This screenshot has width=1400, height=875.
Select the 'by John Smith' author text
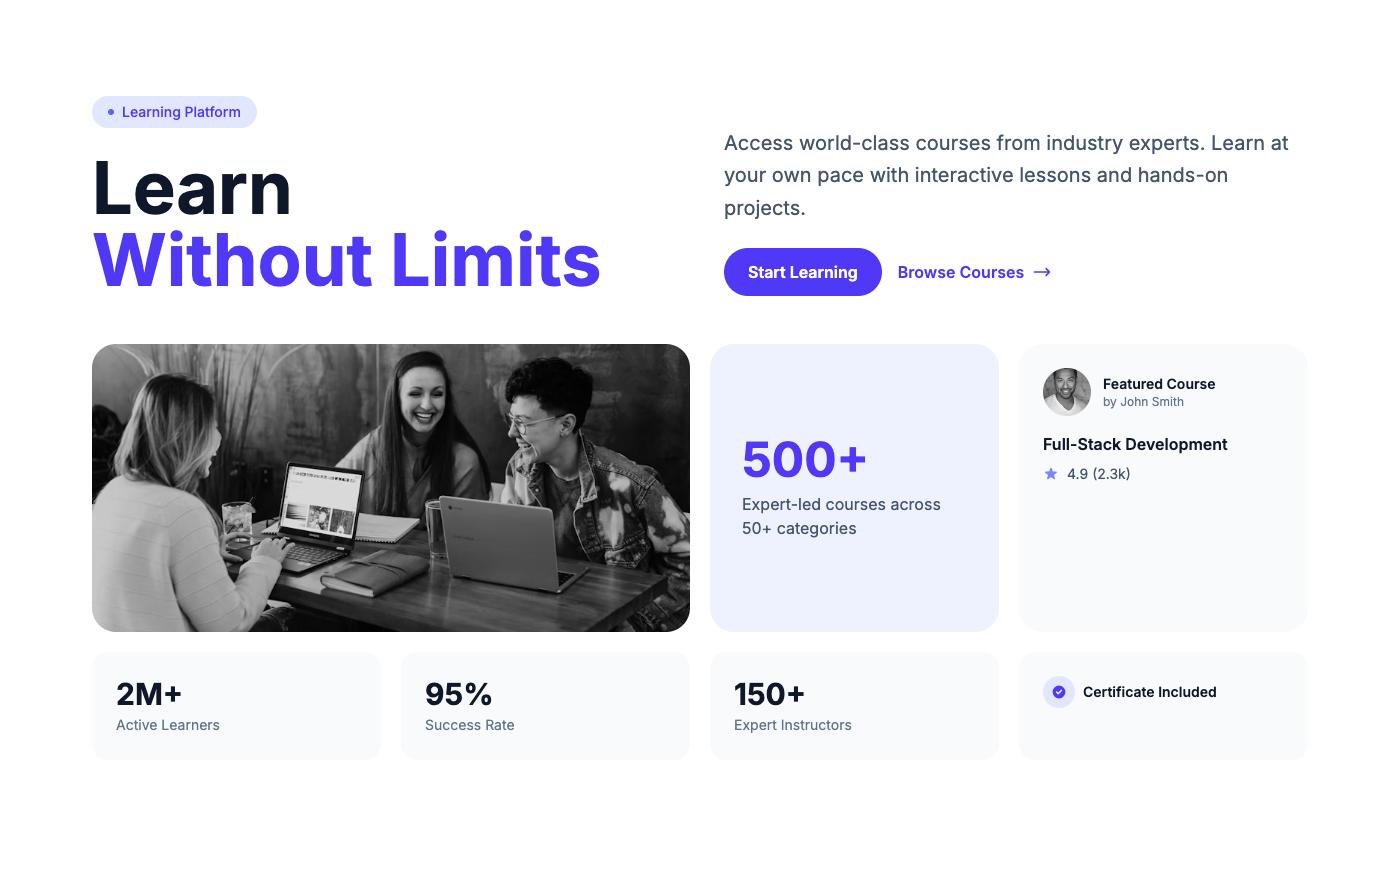(x=1143, y=402)
